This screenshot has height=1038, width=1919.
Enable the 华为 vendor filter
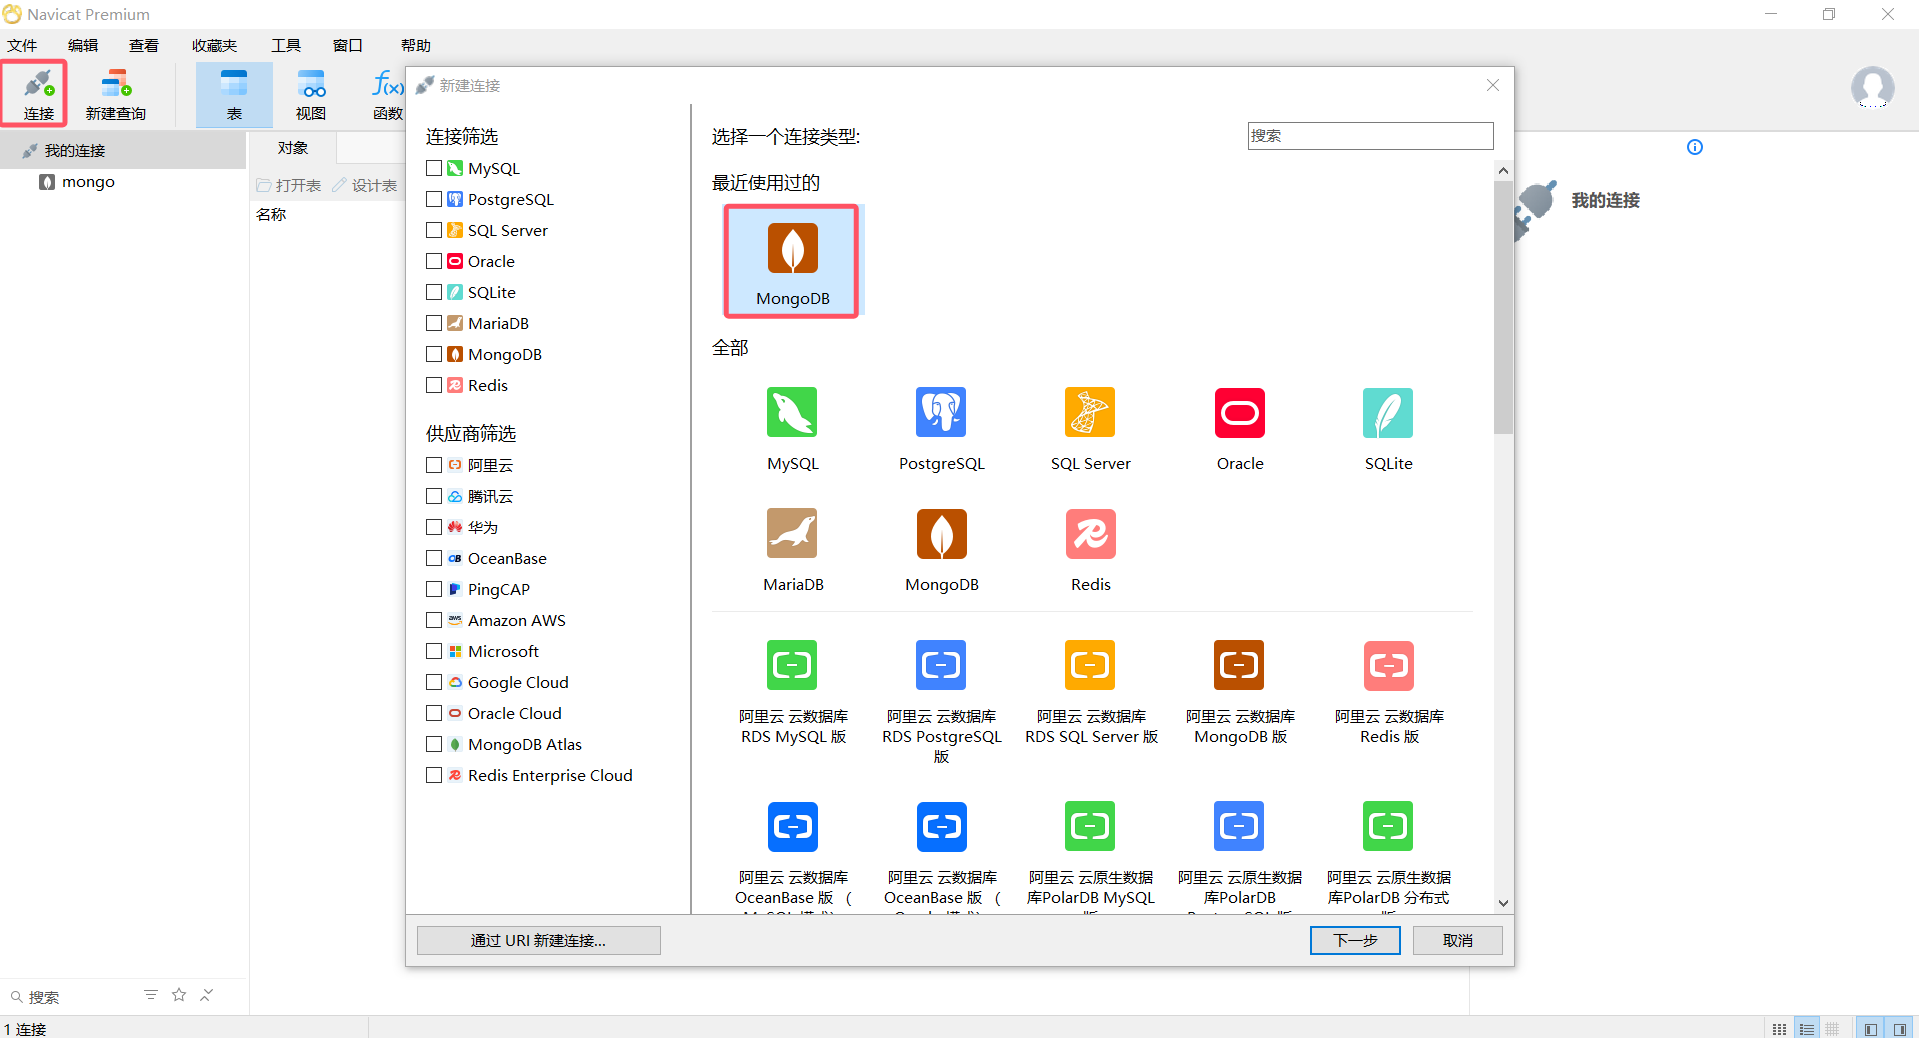[434, 527]
